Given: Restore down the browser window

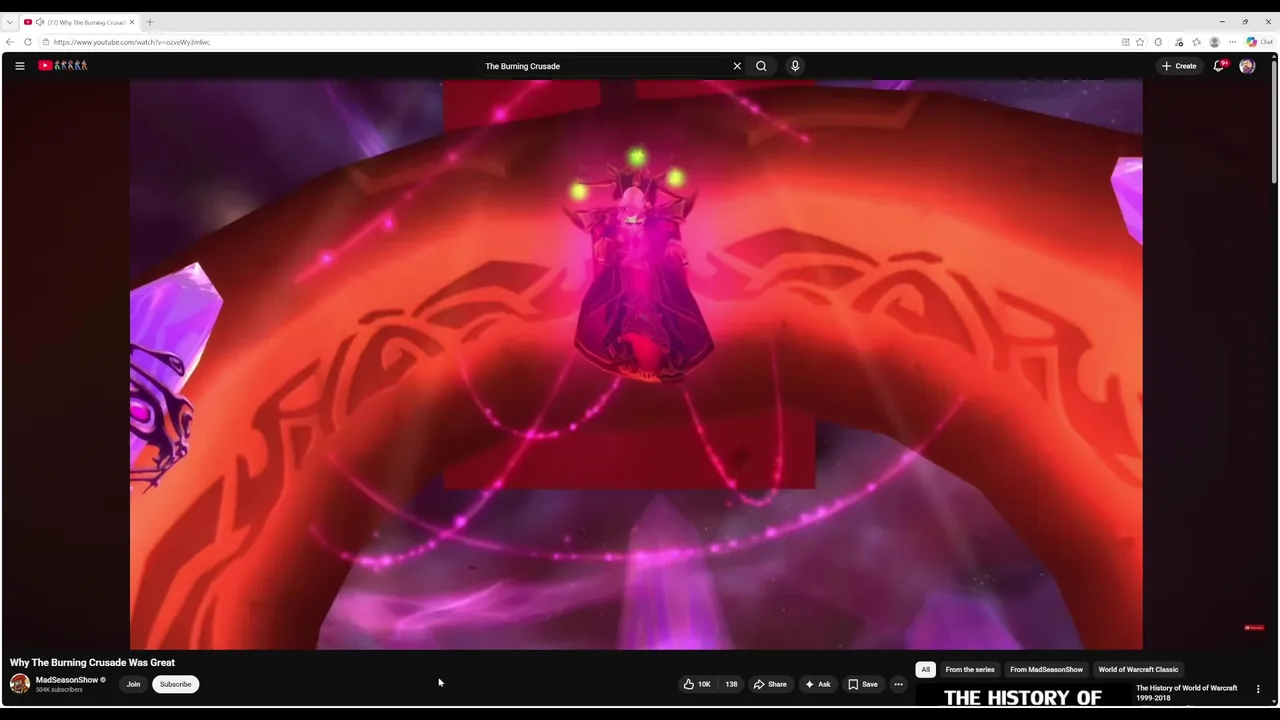Looking at the screenshot, I should [x=1245, y=22].
